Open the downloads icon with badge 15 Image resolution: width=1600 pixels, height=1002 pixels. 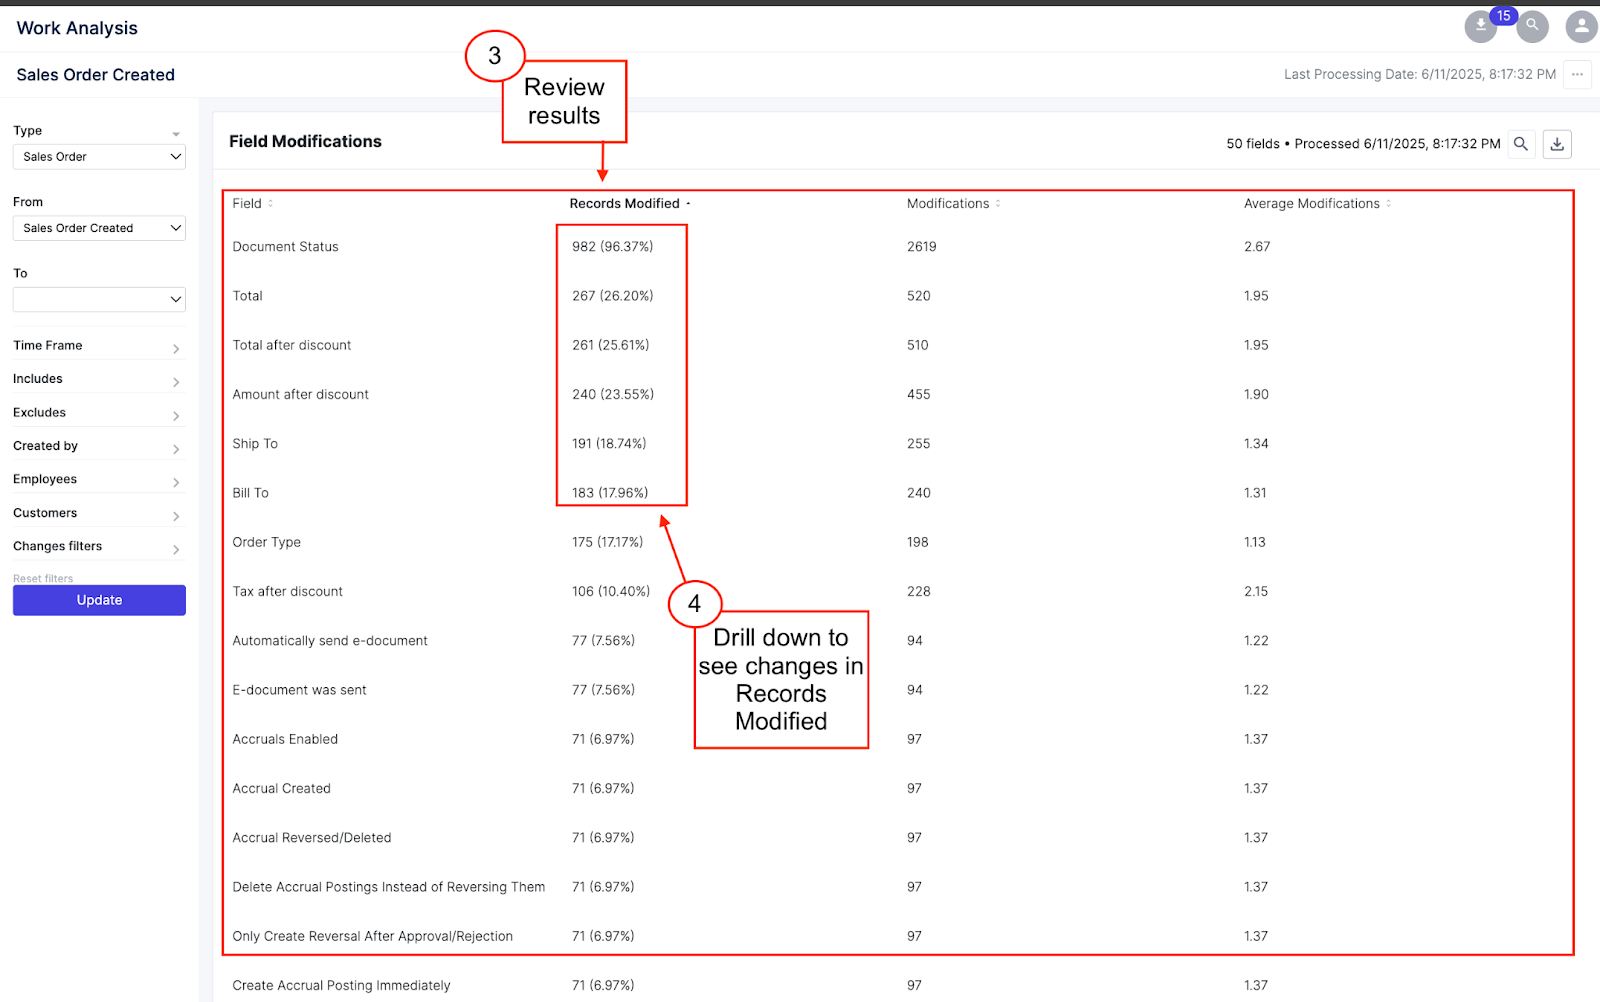click(1481, 26)
